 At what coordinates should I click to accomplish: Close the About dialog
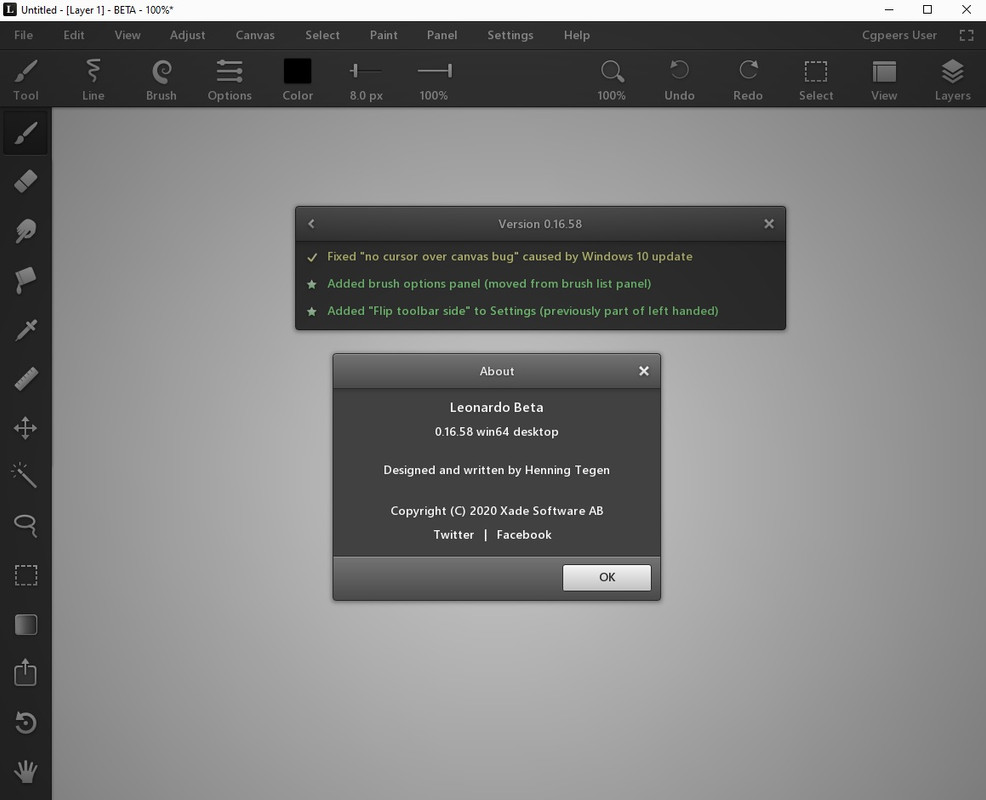pyautogui.click(x=644, y=371)
